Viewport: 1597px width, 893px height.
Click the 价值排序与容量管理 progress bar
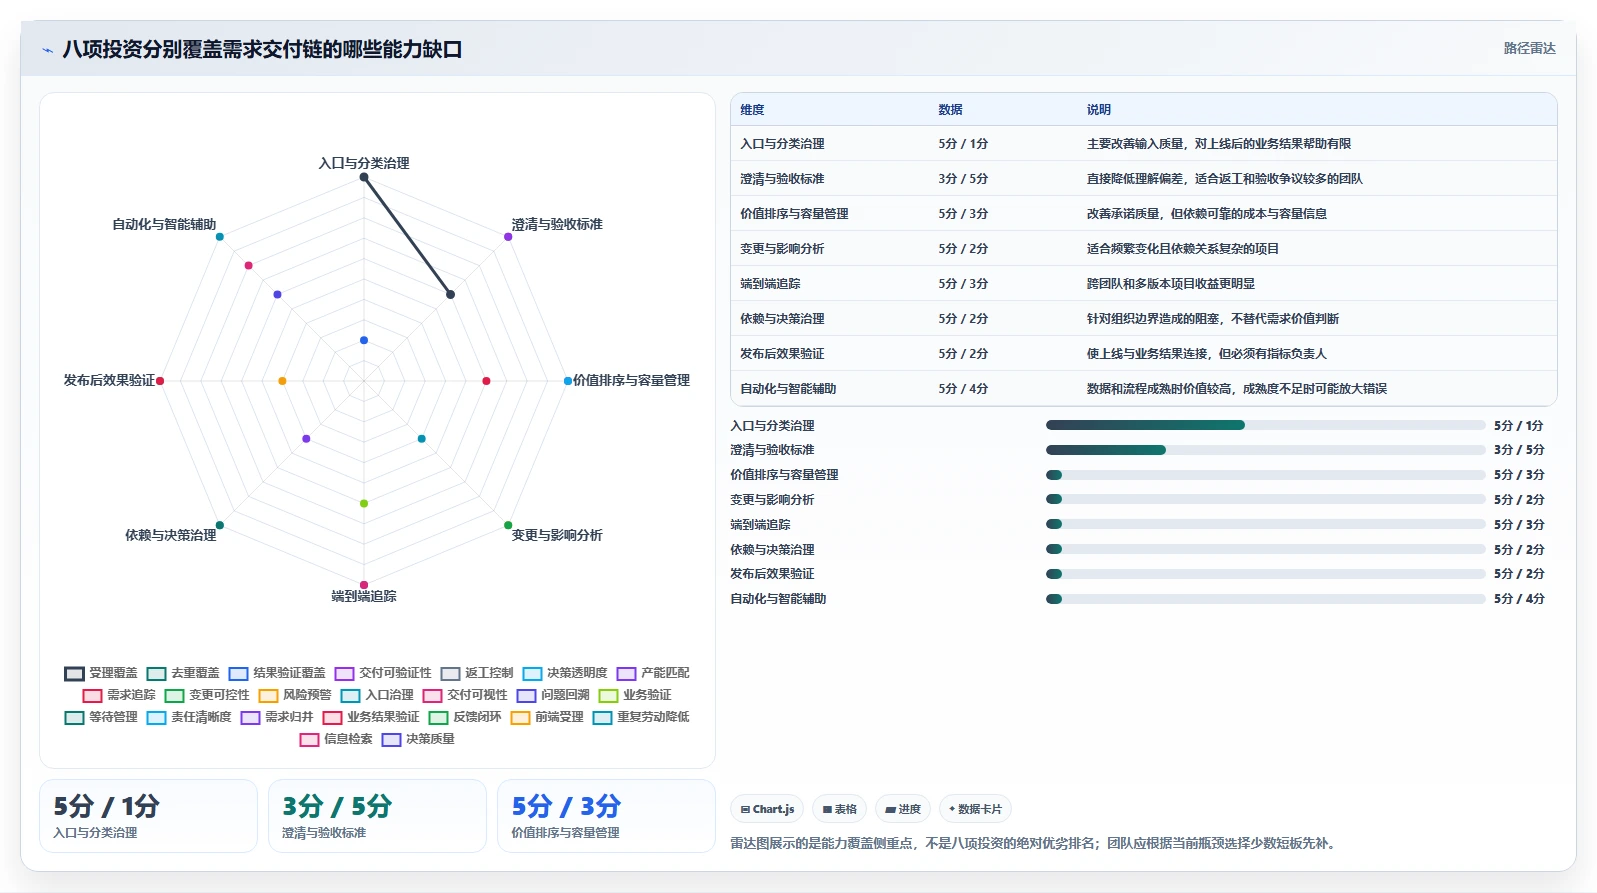[x=1265, y=475]
